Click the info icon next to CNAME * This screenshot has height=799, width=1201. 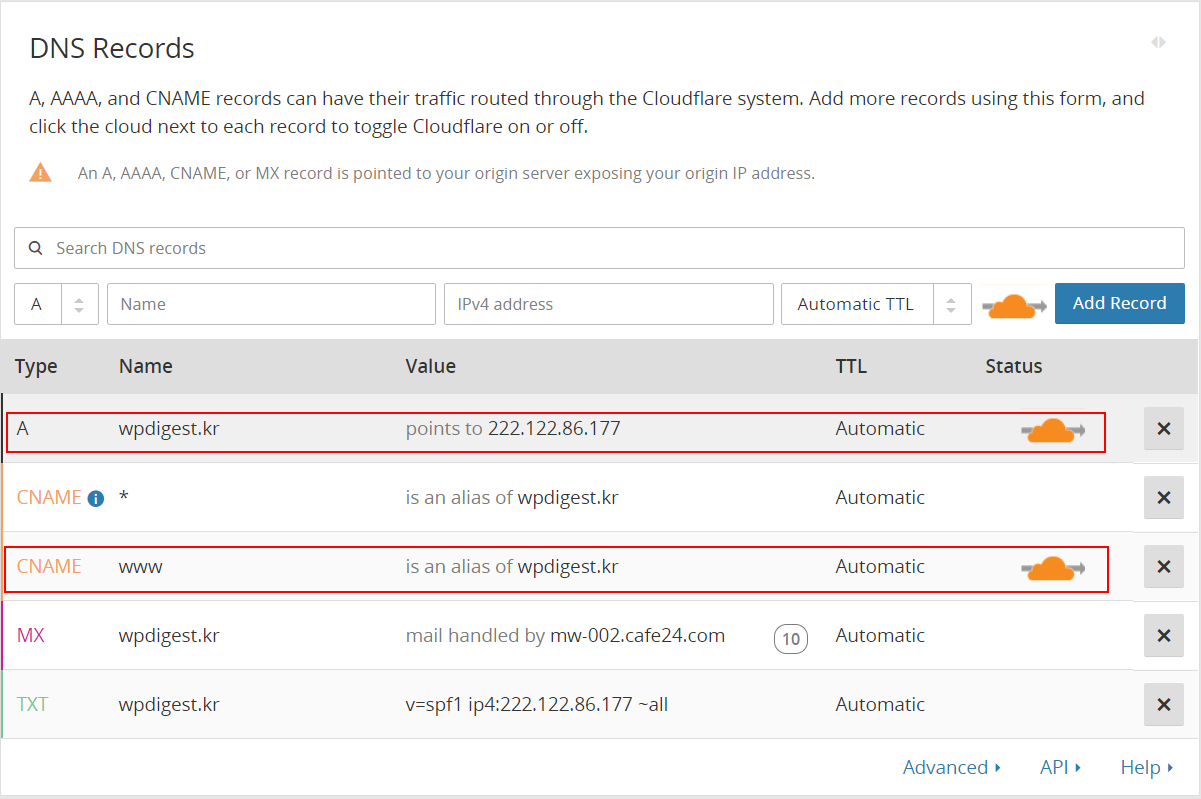(96, 498)
